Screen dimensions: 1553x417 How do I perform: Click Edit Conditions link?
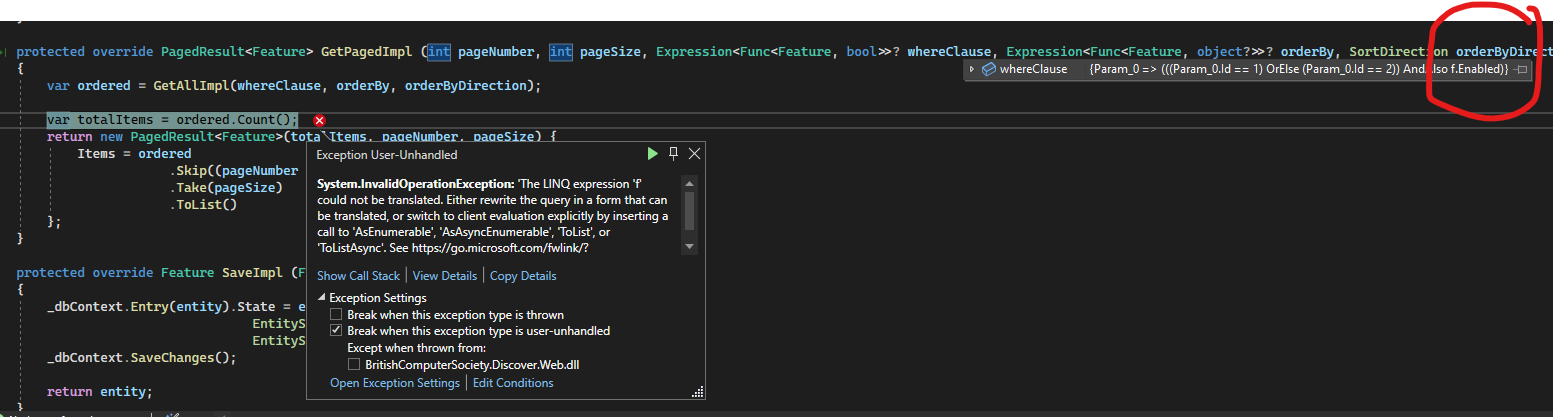[x=513, y=383]
